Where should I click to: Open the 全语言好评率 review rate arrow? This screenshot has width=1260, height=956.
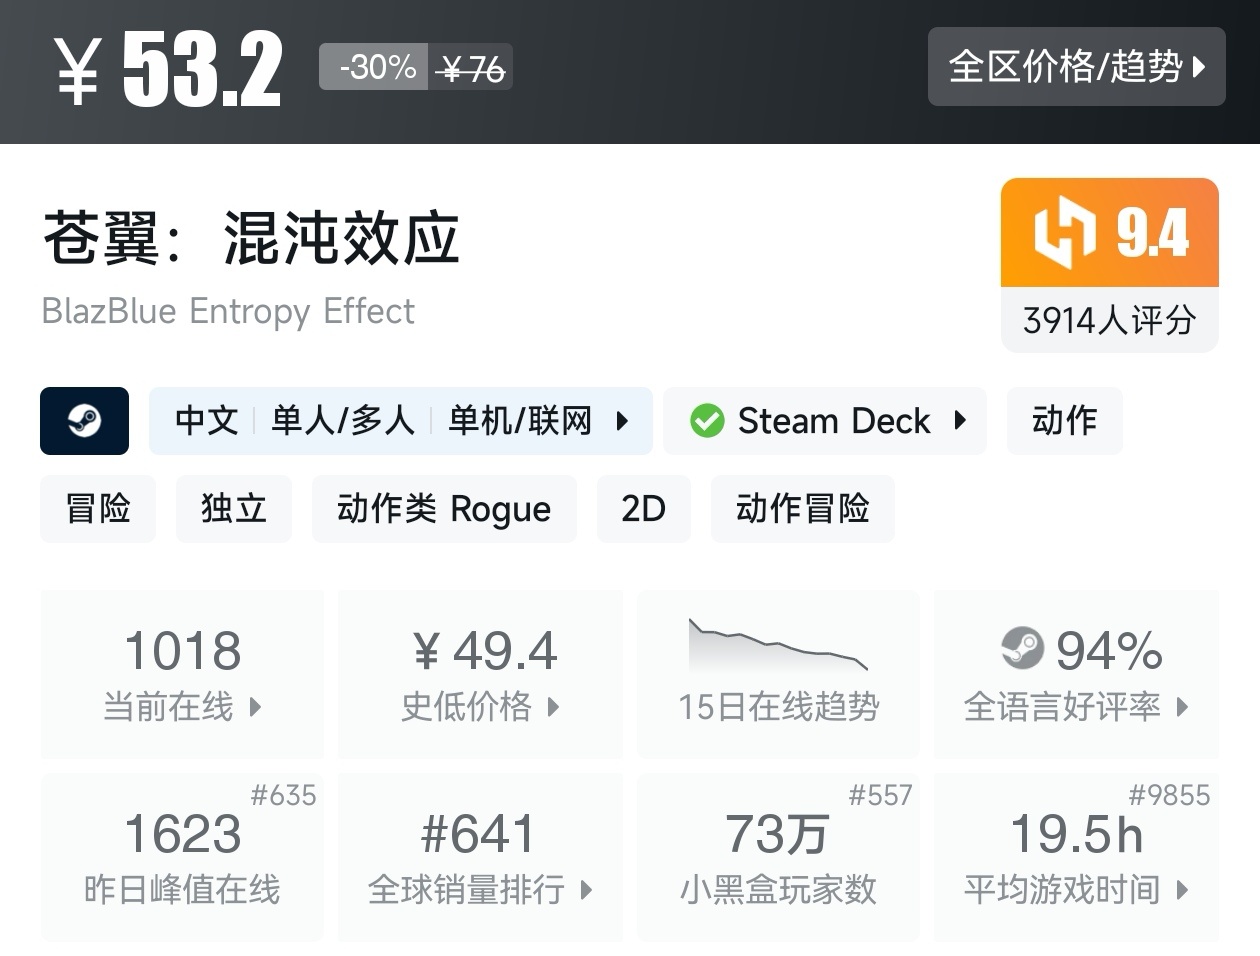1183,707
